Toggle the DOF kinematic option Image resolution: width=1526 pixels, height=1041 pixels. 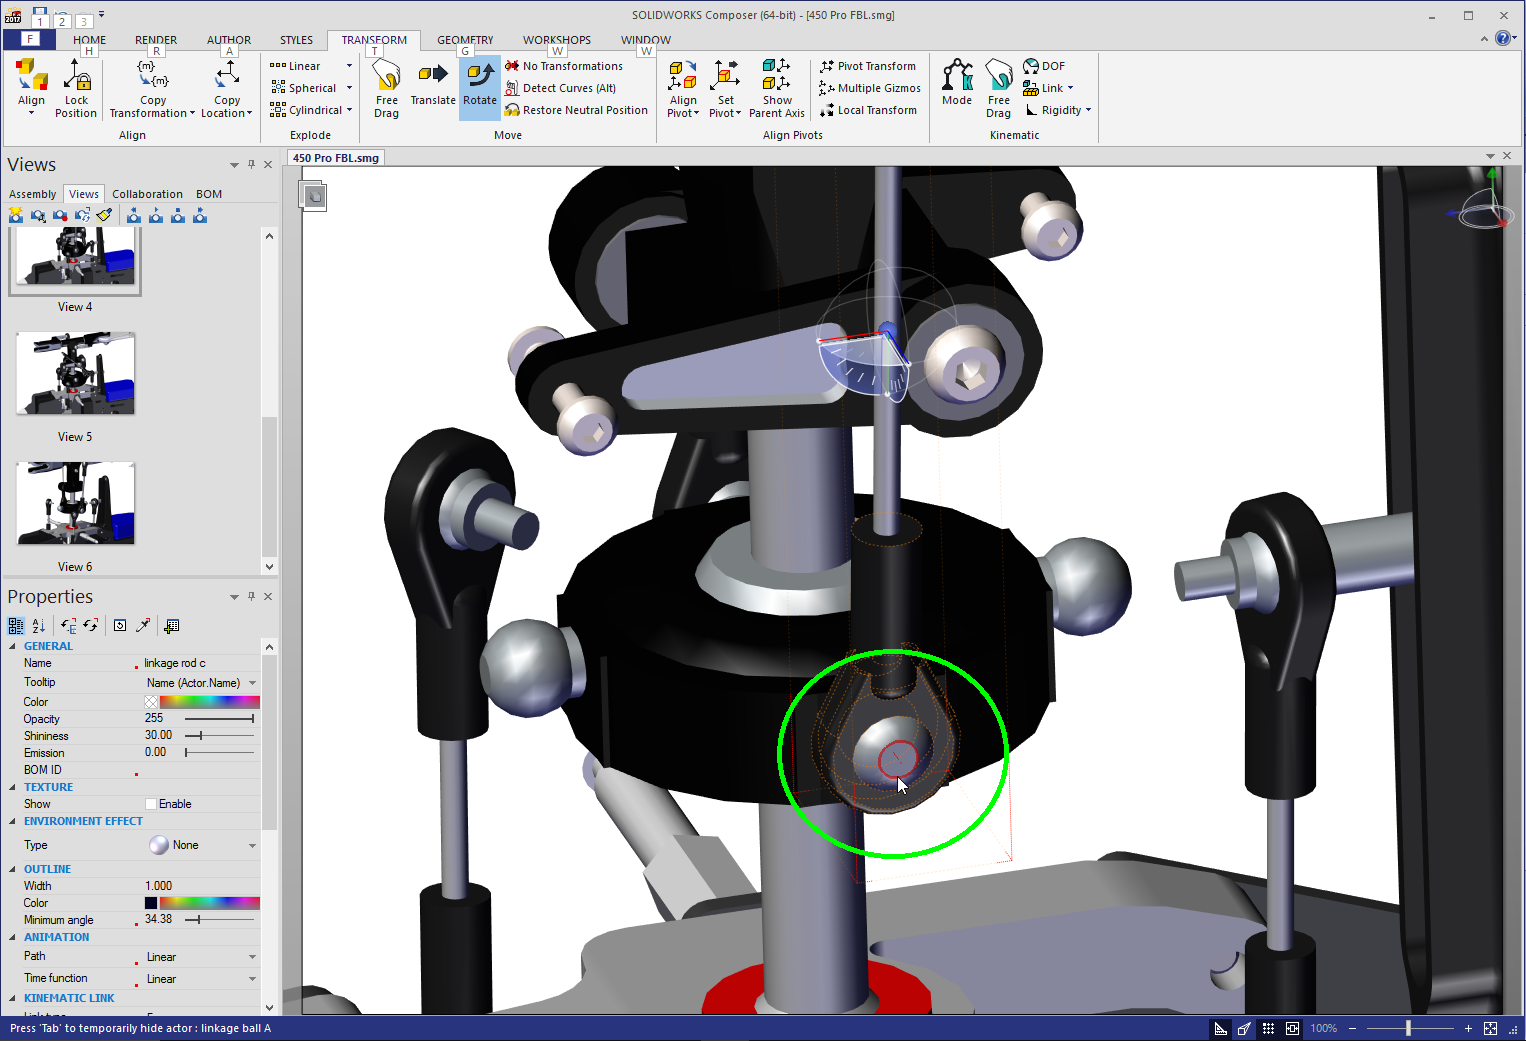[x=1044, y=66]
